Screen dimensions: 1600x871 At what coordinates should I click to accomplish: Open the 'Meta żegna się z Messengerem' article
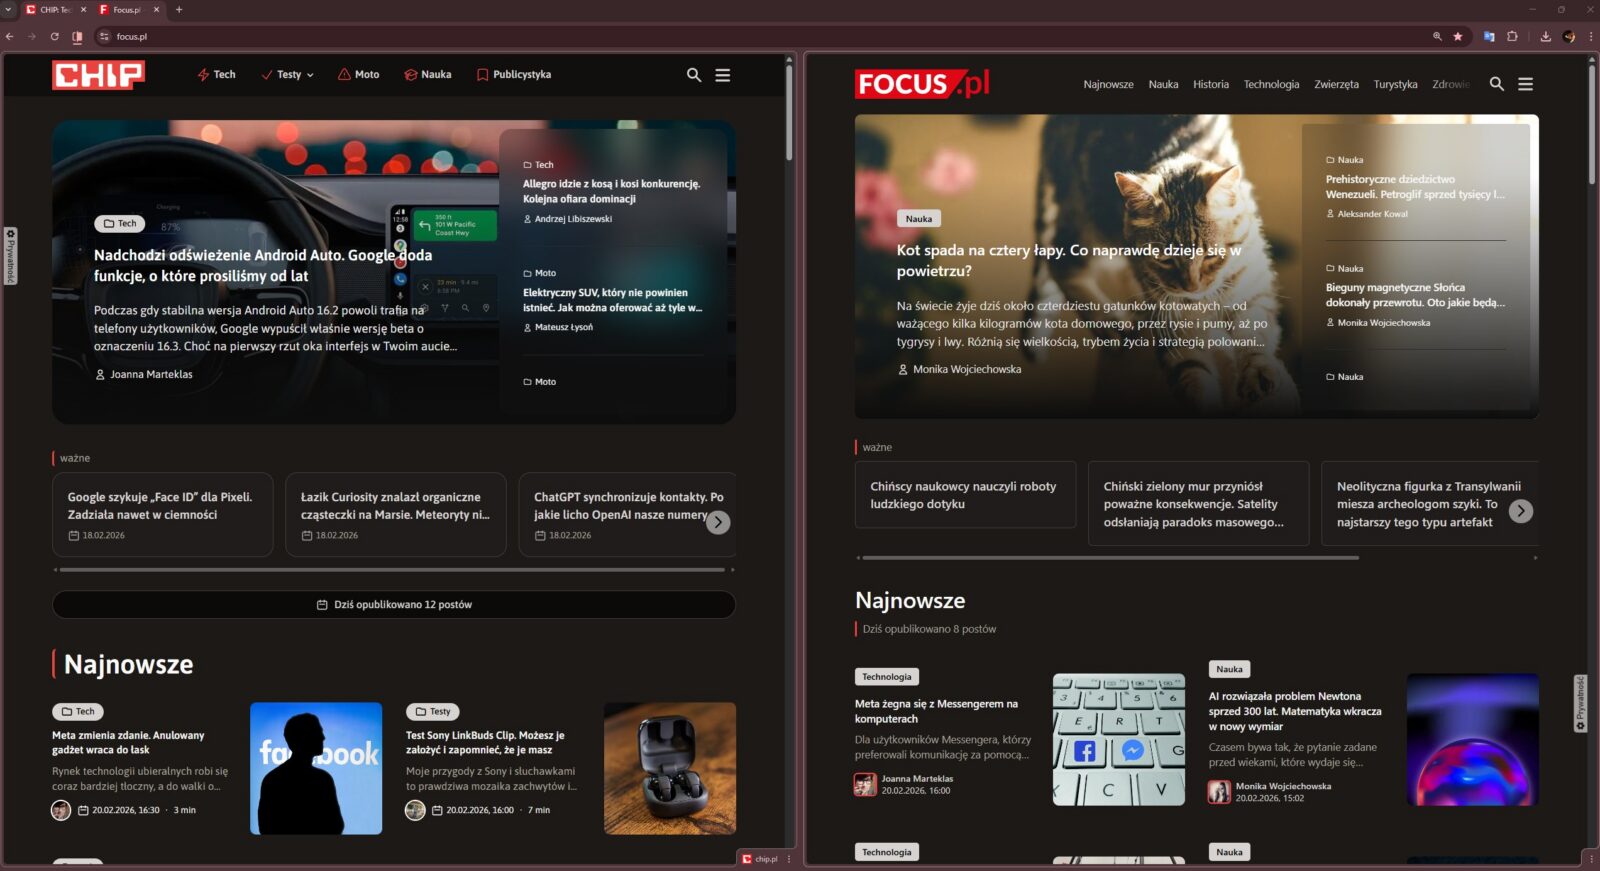pyautogui.click(x=936, y=711)
